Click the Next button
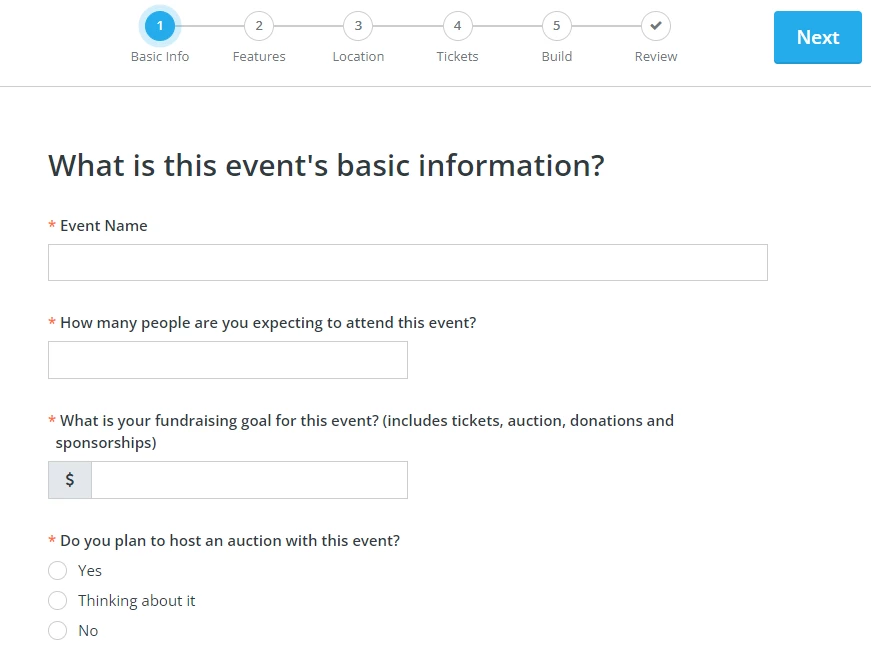 (817, 37)
